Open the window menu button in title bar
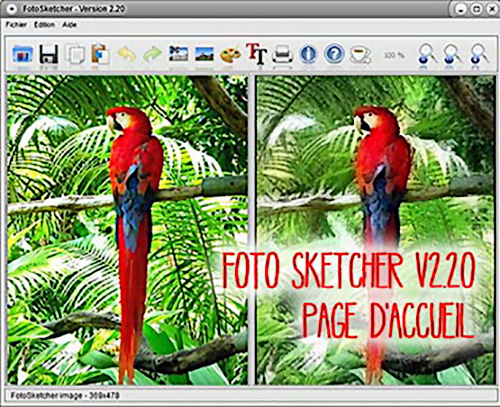The height and width of the screenshot is (407, 500). tap(12, 9)
